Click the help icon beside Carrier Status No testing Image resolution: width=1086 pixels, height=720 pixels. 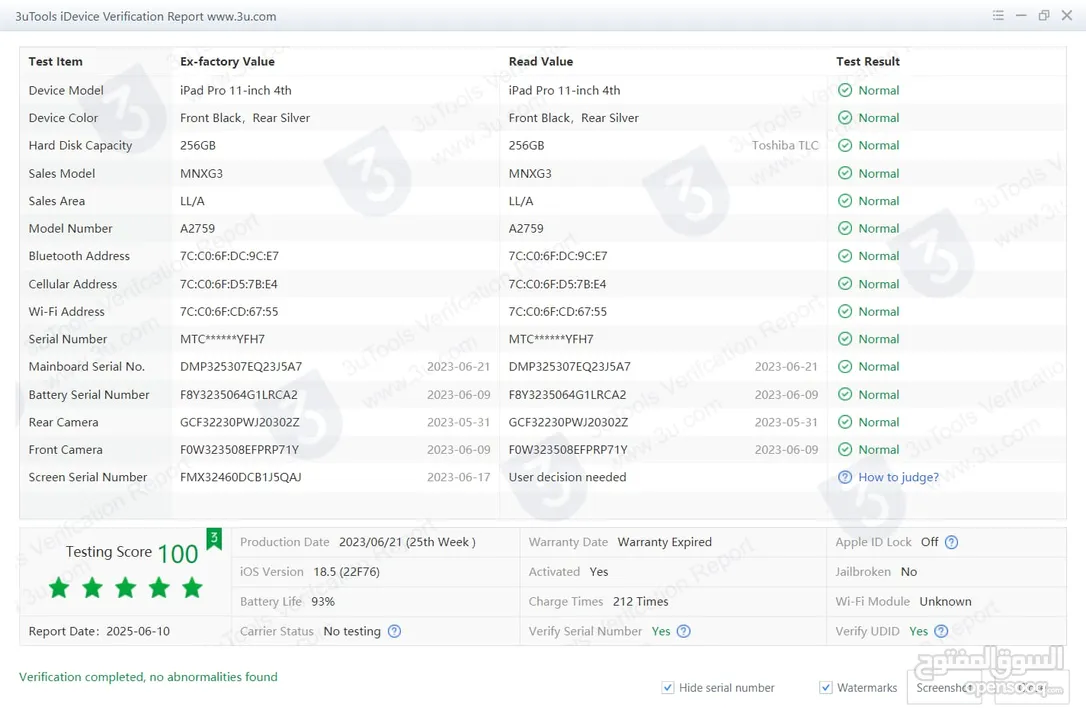(394, 631)
